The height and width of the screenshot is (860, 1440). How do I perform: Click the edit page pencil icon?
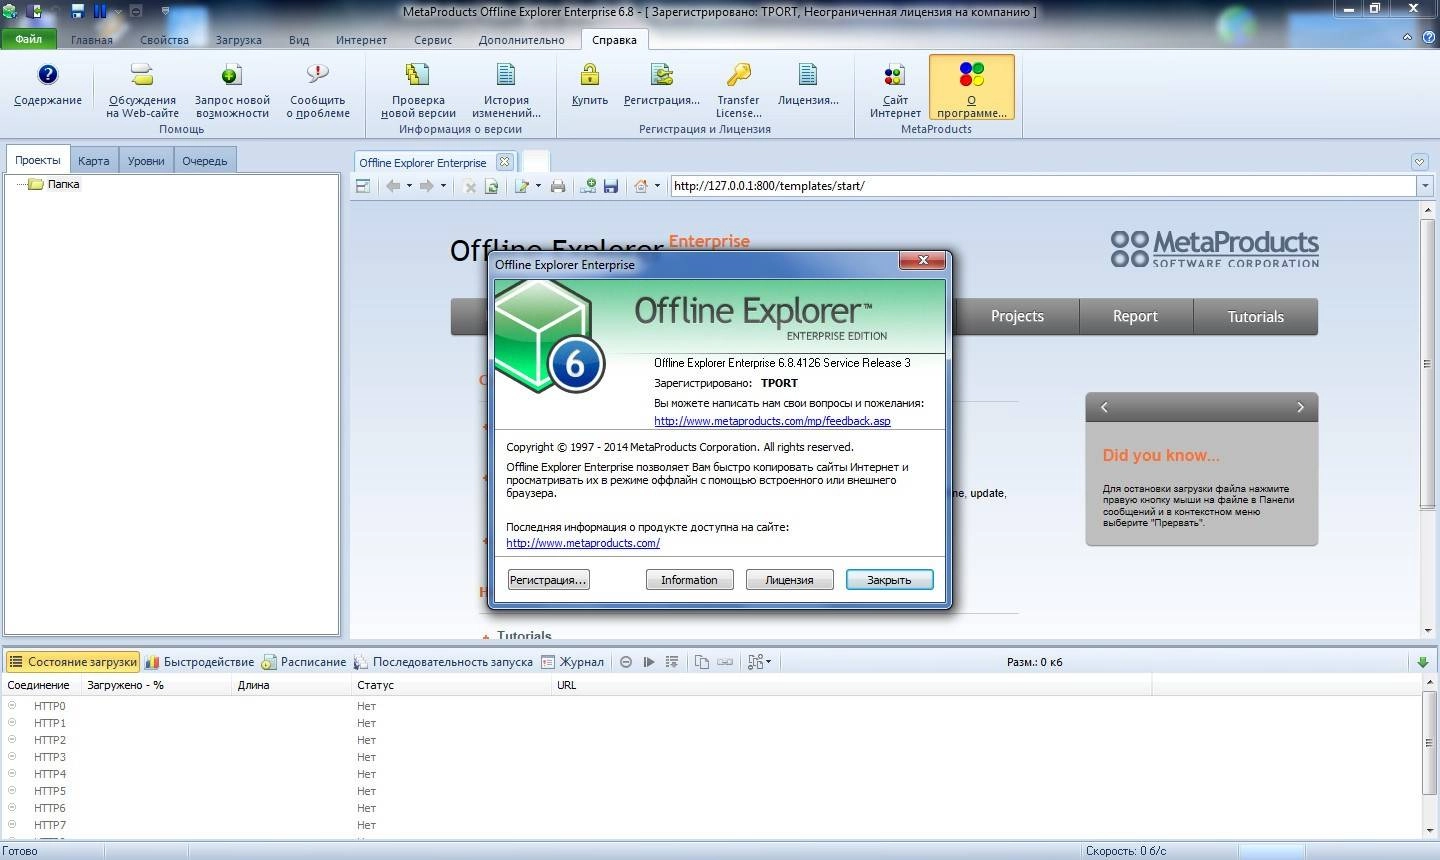pyautogui.click(x=522, y=186)
